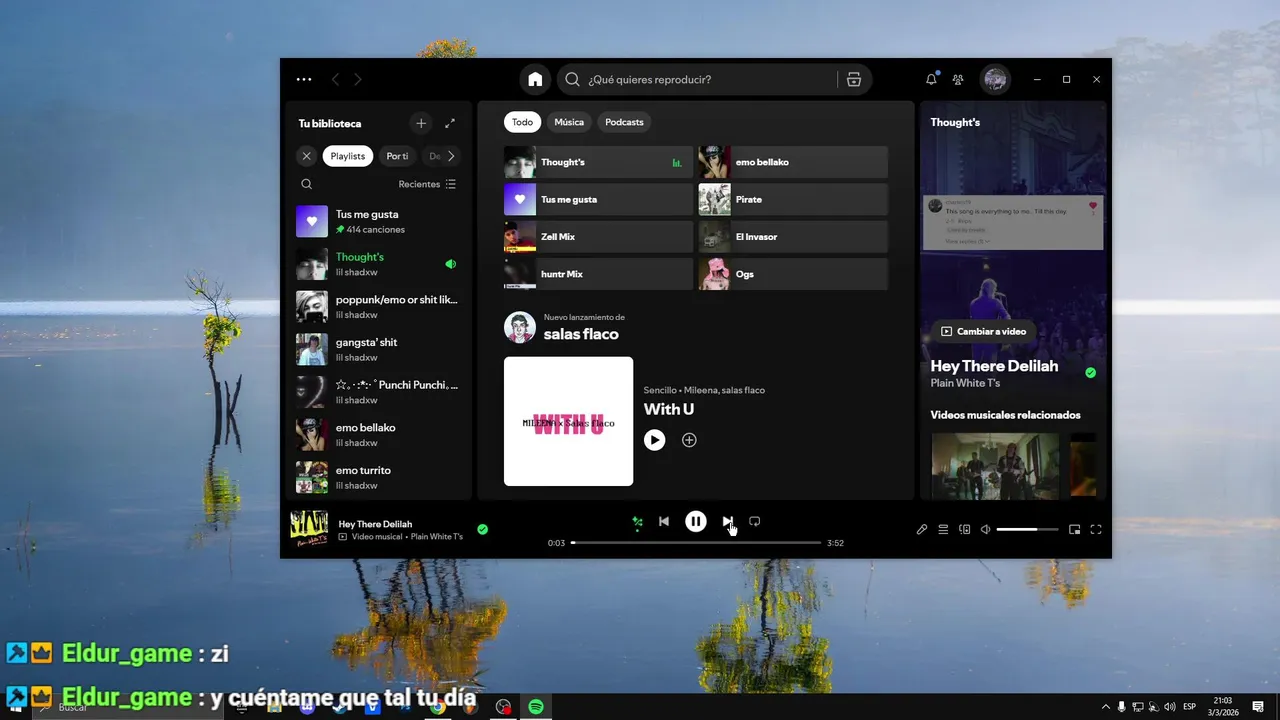The image size is (1280, 720).
Task: Show more library filters with chevron
Action: coord(451,156)
